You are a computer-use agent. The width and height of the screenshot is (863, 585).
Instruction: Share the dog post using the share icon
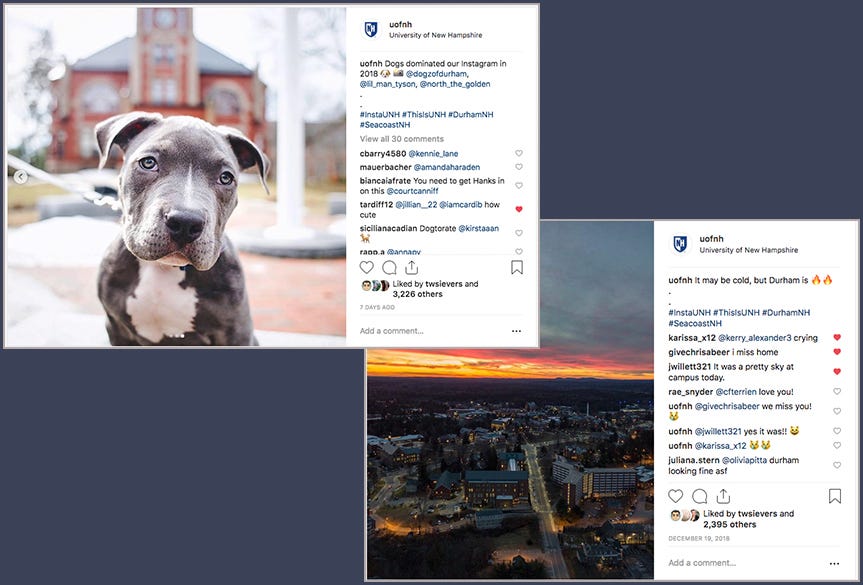pos(412,267)
